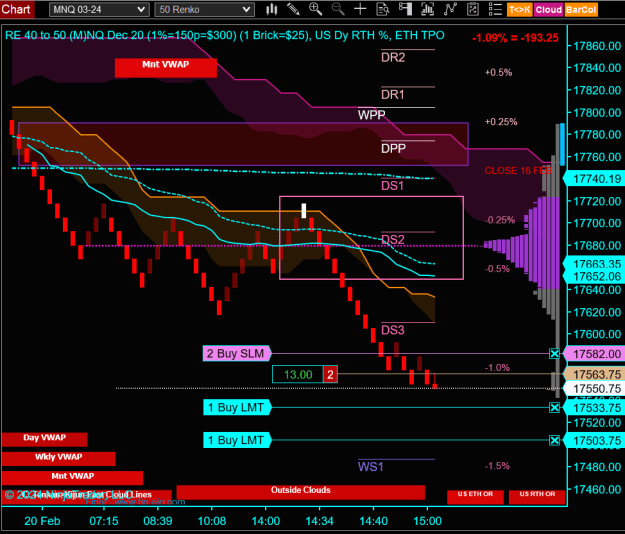Click the DR1 pivot label
Image resolution: width=625 pixels, height=534 pixels.
tap(393, 94)
